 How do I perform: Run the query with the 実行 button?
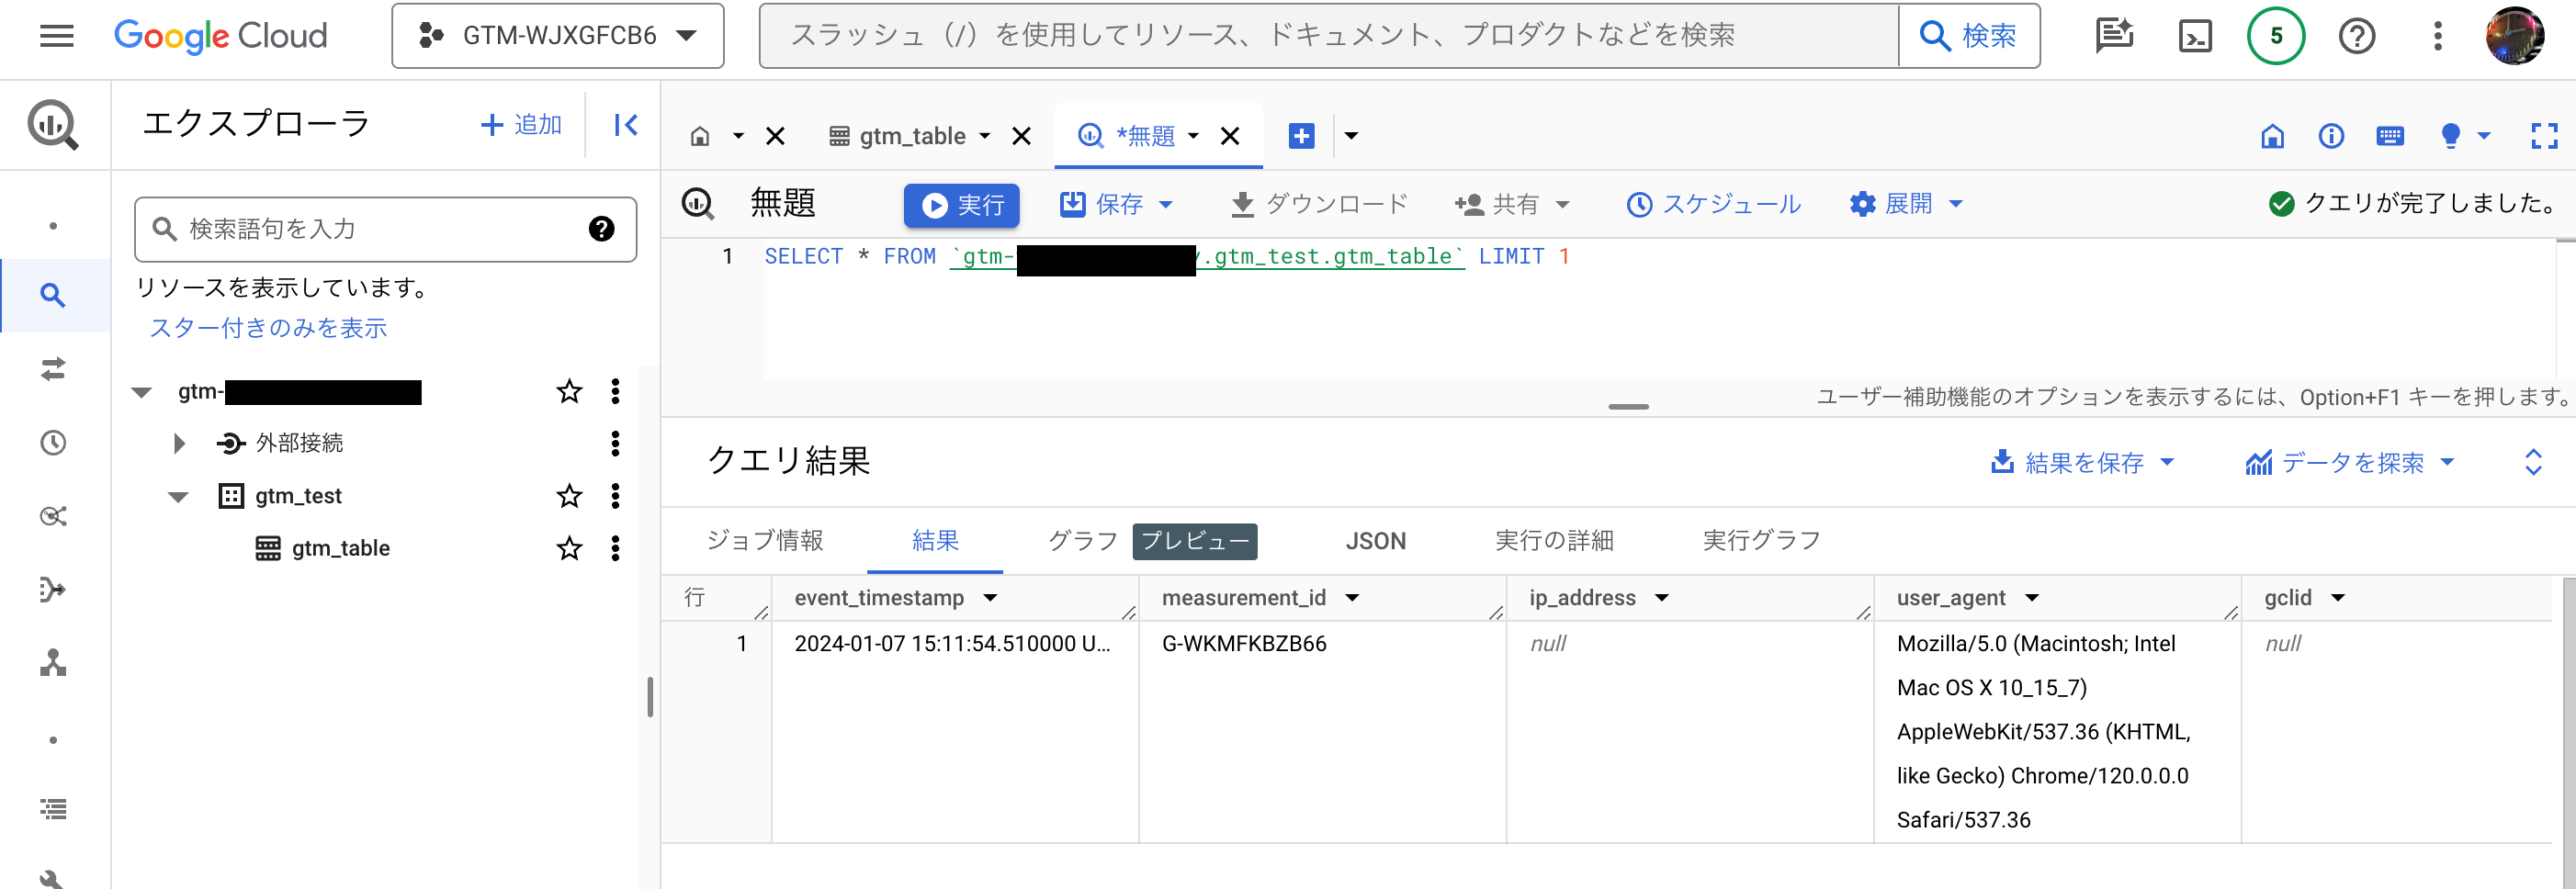960,204
